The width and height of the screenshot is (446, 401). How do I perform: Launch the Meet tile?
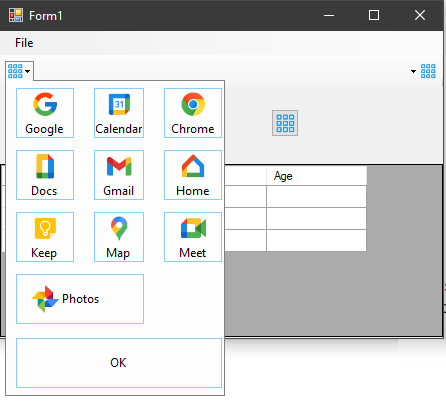pos(193,237)
